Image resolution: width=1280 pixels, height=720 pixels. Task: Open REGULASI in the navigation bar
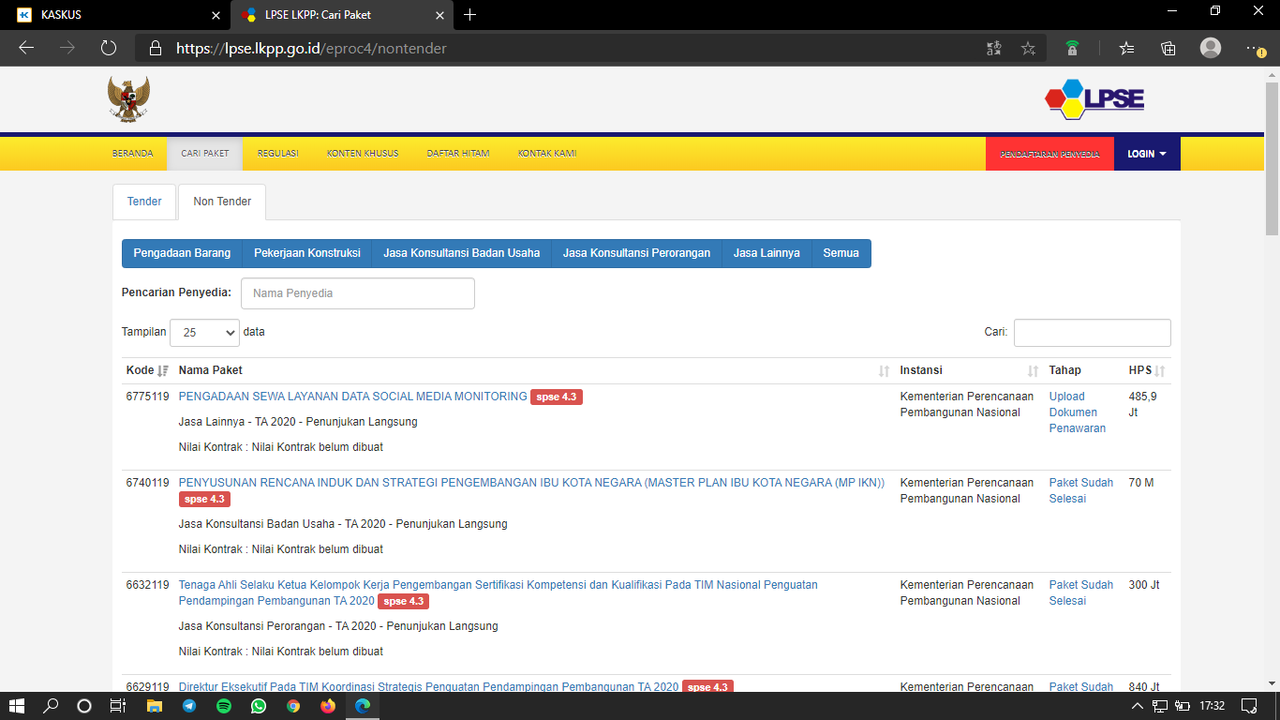click(278, 154)
